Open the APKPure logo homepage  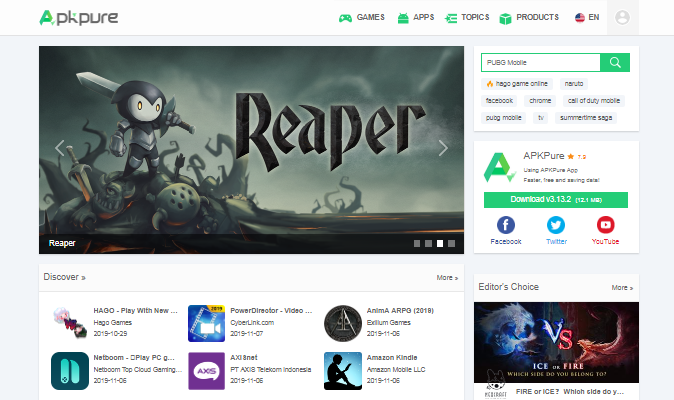coord(79,18)
